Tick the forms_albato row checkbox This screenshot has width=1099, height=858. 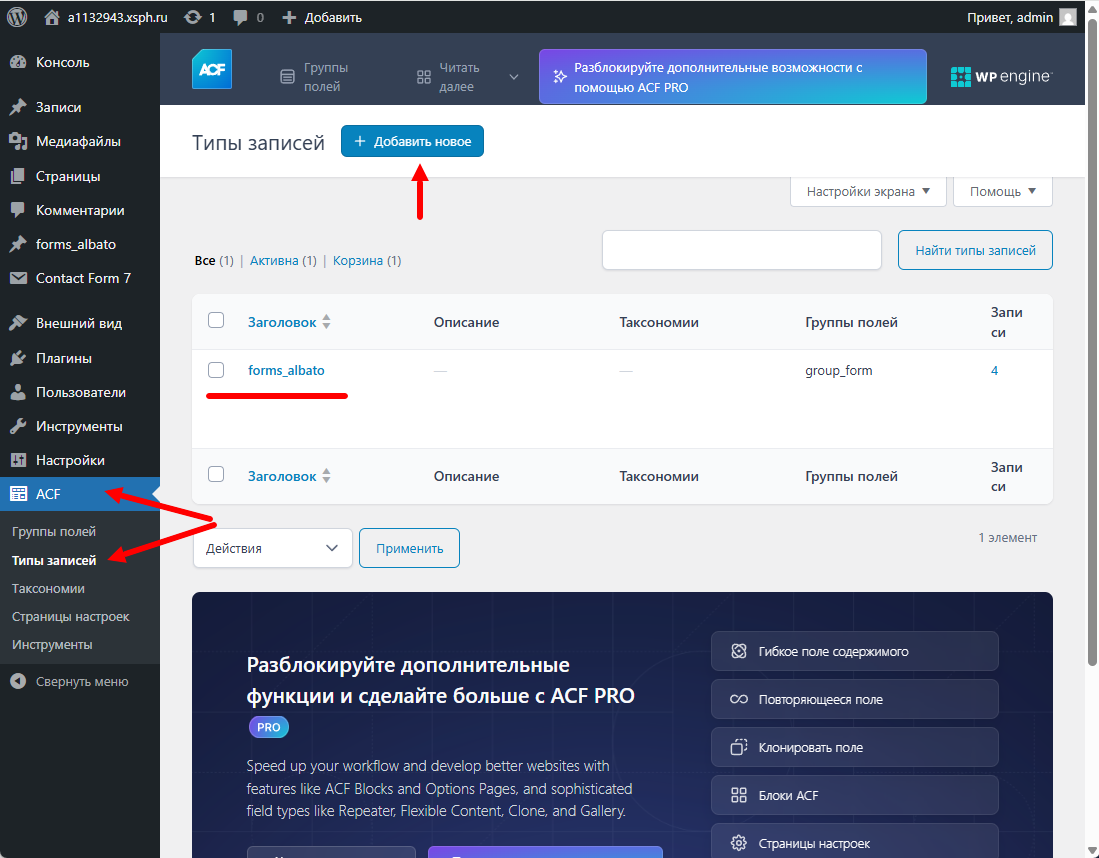216,370
